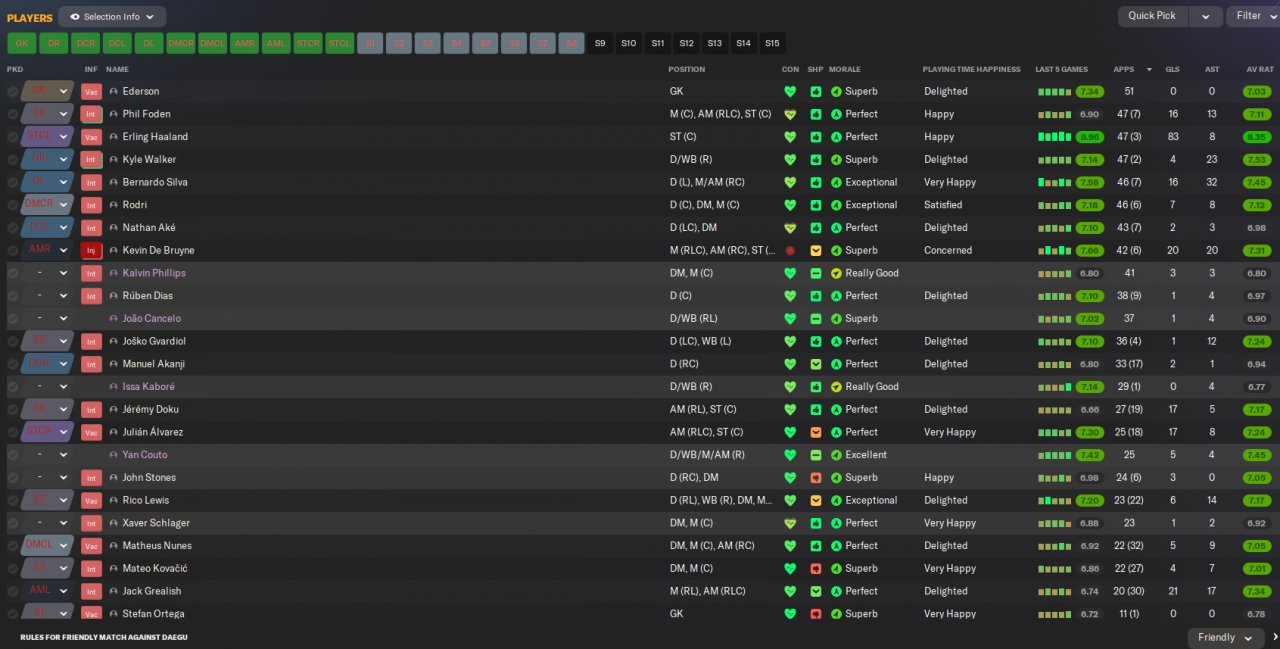1280x649 pixels.
Task: Open the Selection Info dropdown
Action: (112, 17)
